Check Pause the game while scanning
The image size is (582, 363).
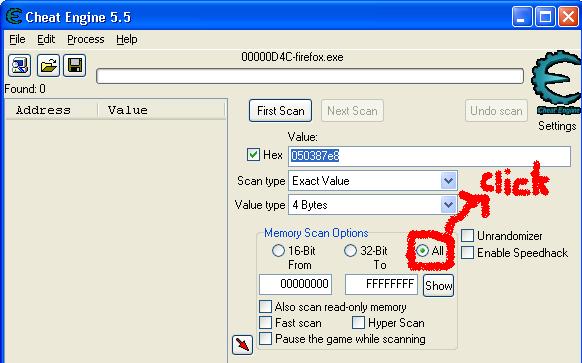(265, 339)
